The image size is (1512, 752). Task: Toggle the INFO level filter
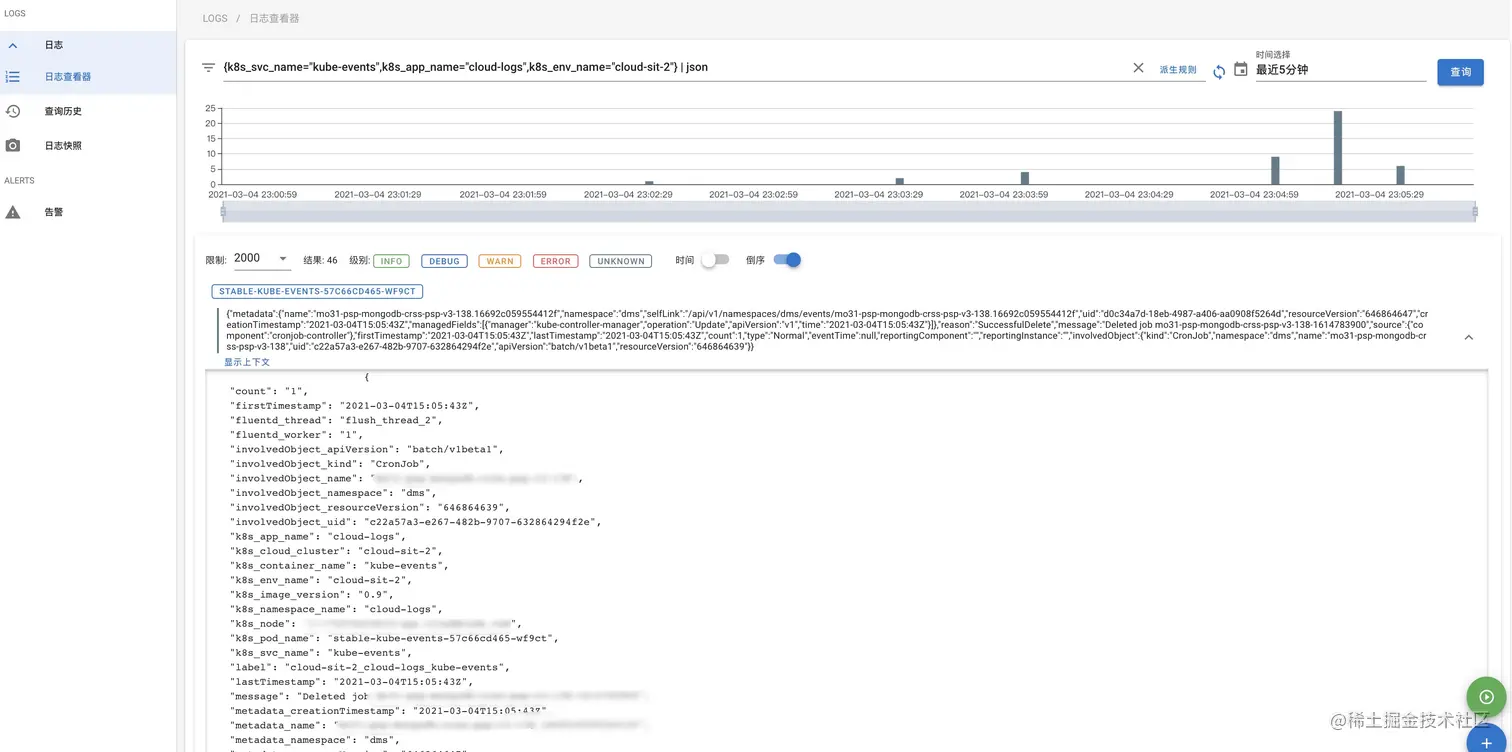(x=392, y=261)
